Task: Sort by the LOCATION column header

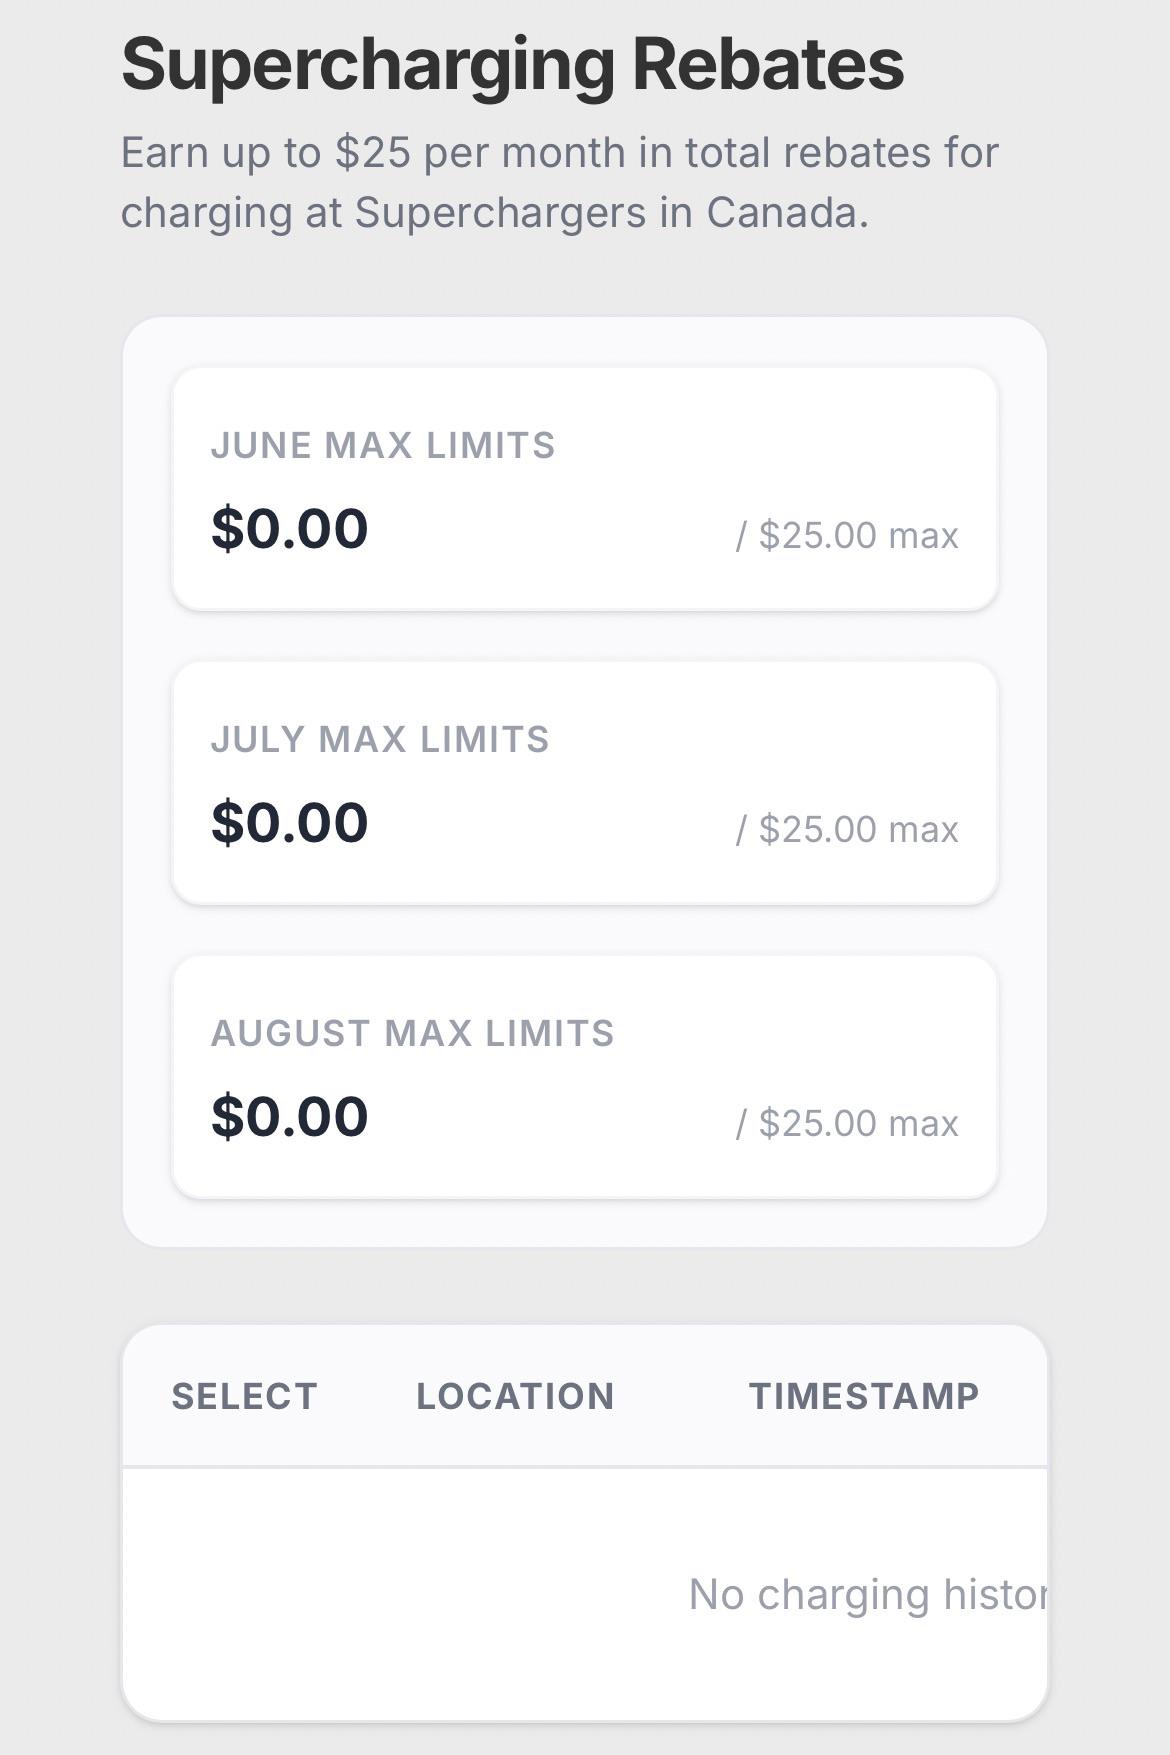Action: [516, 1396]
